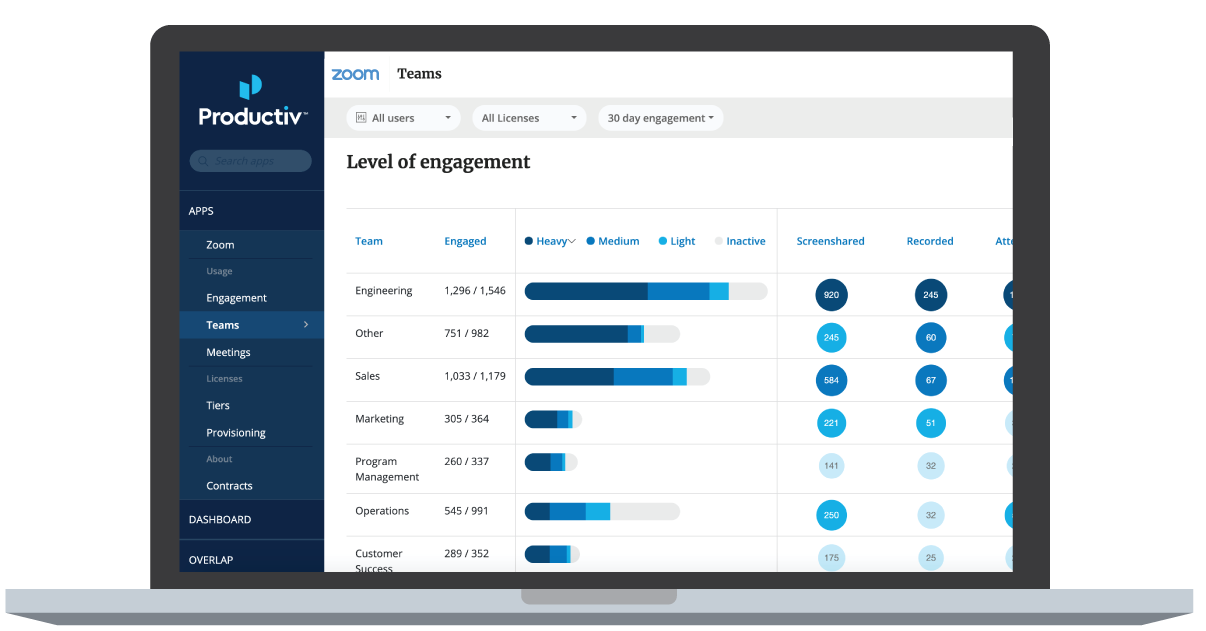Click Operations' Recorded badge showing 32
This screenshot has width=1206, height=631.
pyautogui.click(x=930, y=514)
